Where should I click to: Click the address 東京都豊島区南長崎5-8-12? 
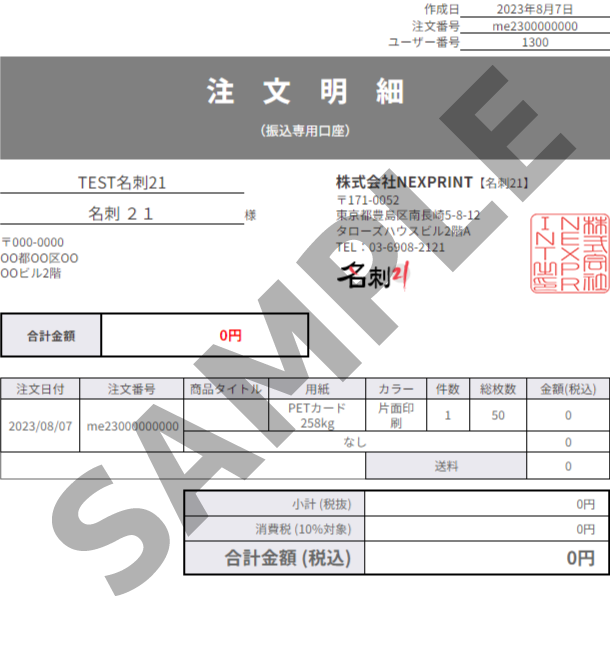(408, 215)
